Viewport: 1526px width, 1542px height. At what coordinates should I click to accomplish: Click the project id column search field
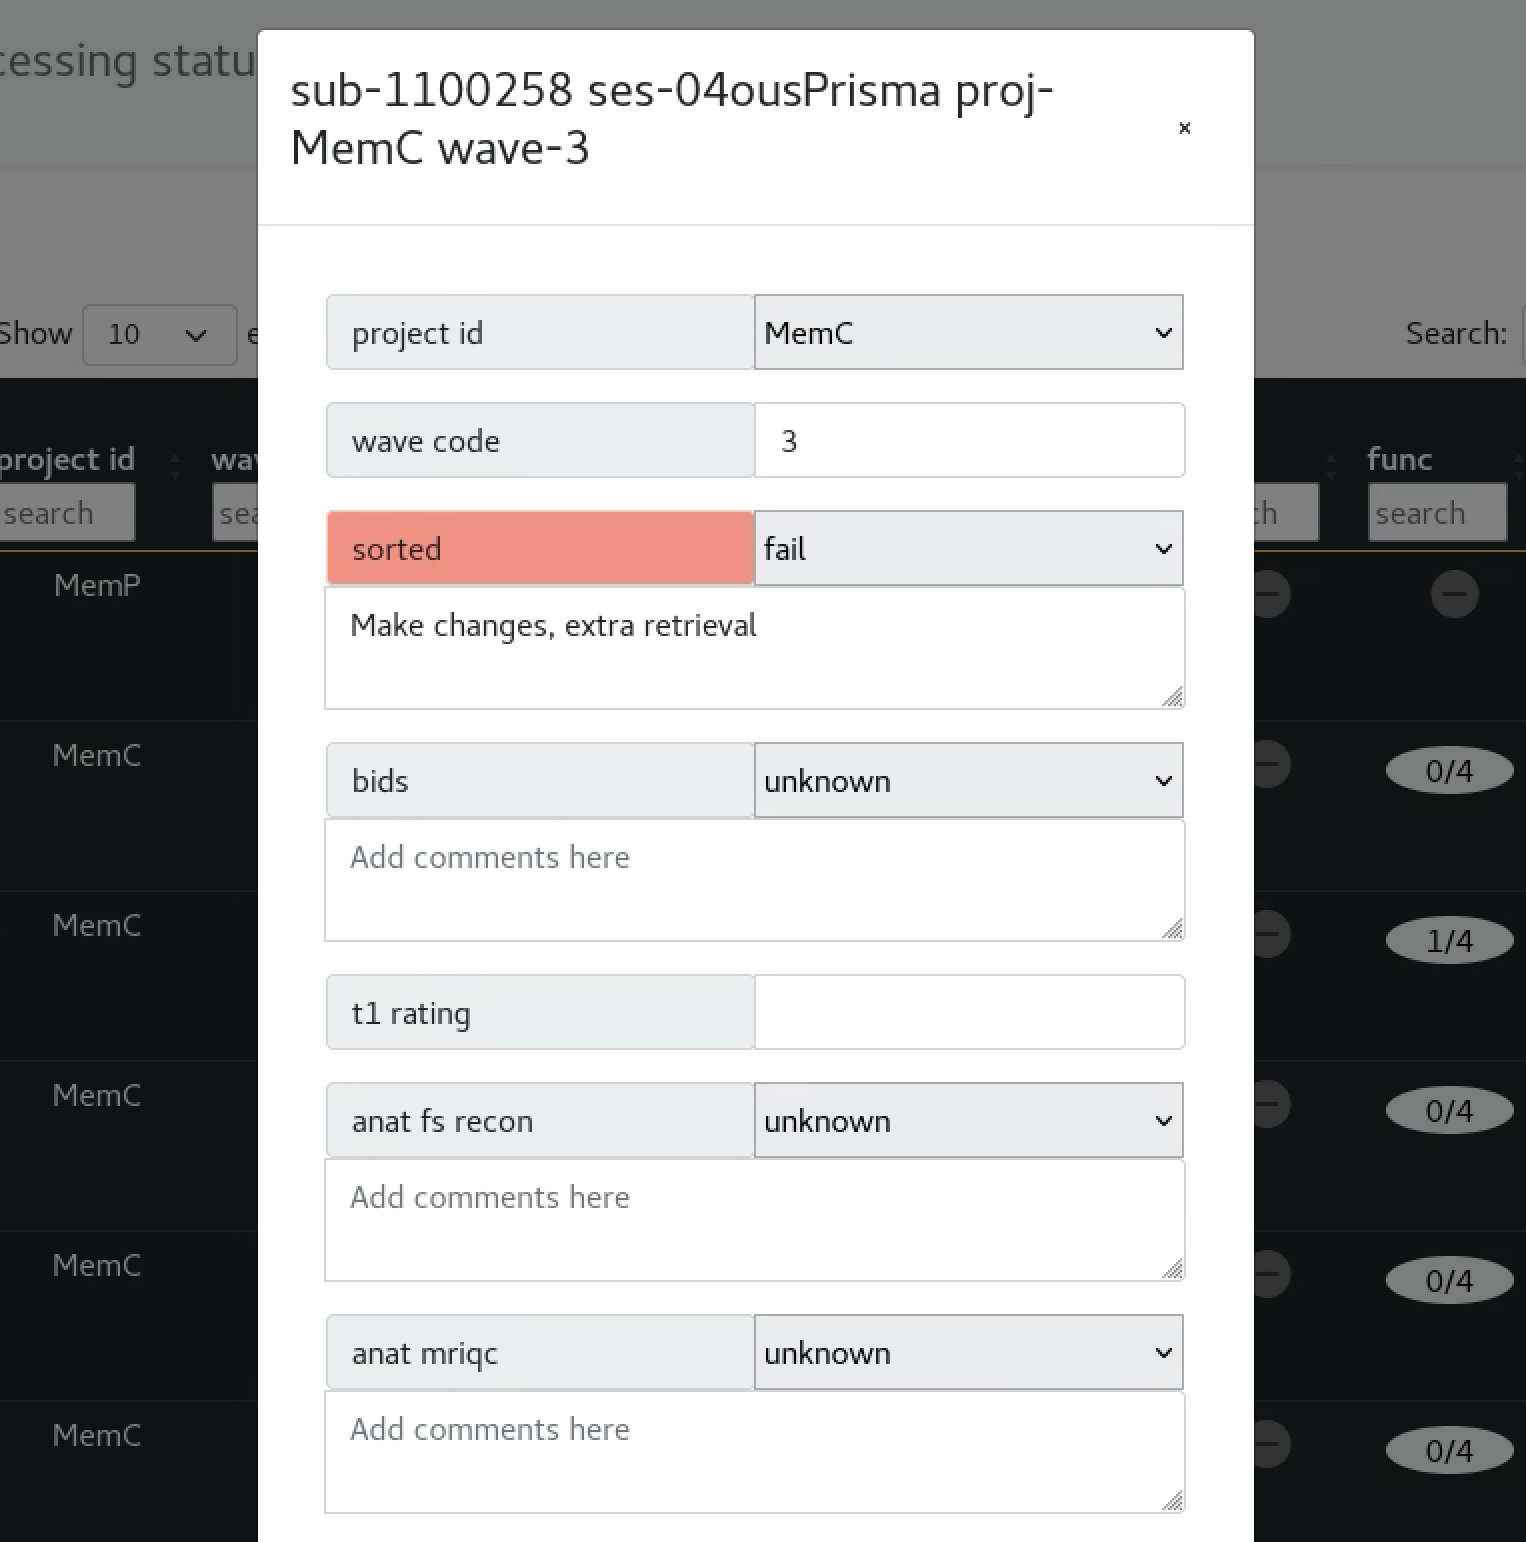(x=66, y=513)
